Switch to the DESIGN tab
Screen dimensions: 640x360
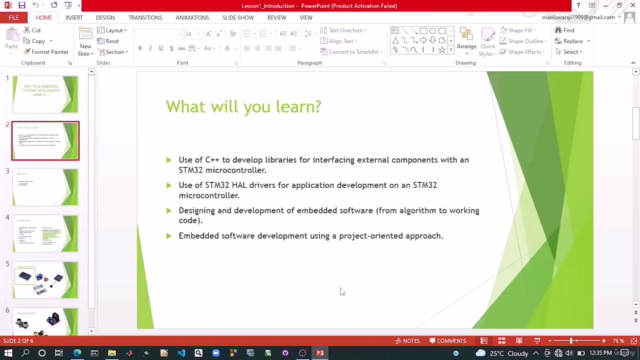(x=105, y=18)
